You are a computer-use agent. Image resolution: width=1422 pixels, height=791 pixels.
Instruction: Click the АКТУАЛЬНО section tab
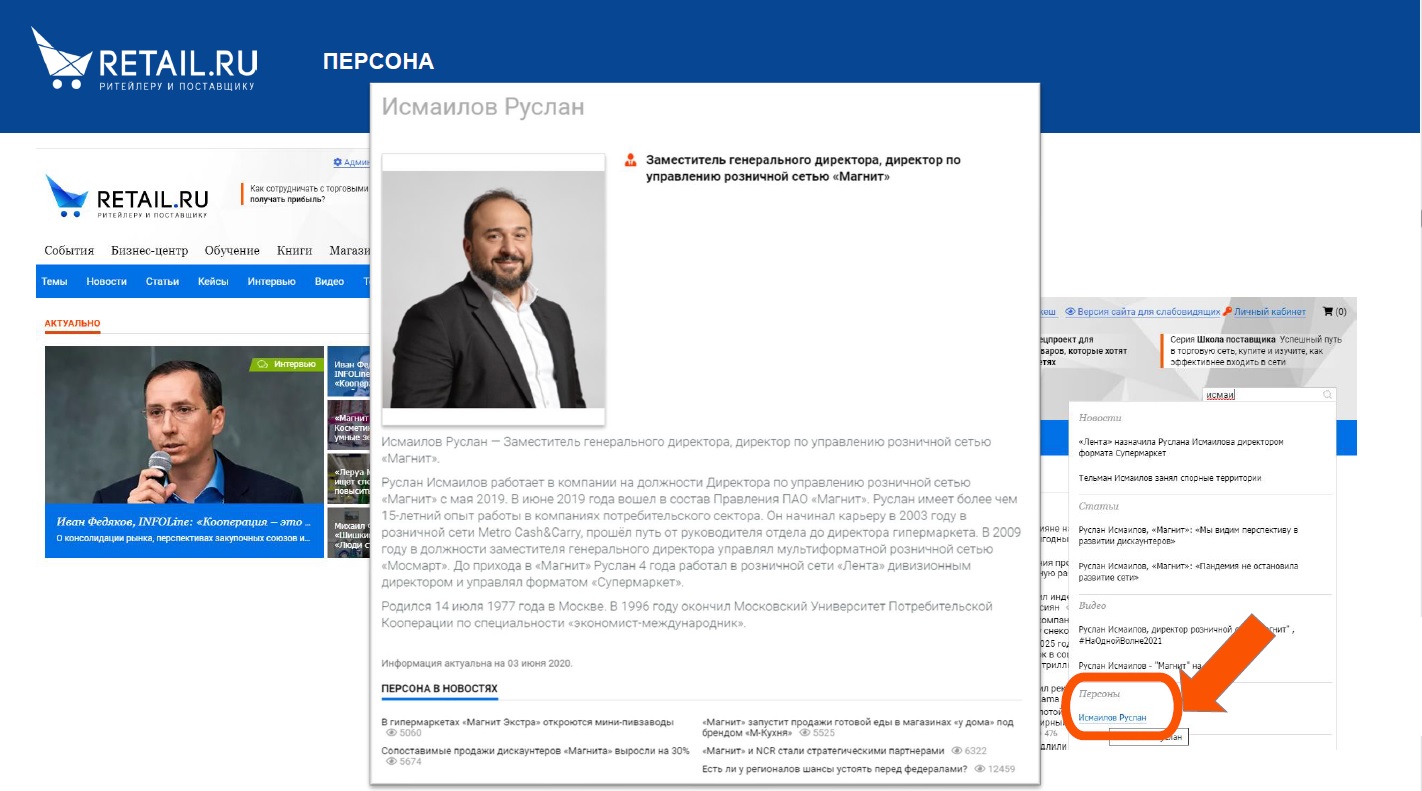[73, 324]
